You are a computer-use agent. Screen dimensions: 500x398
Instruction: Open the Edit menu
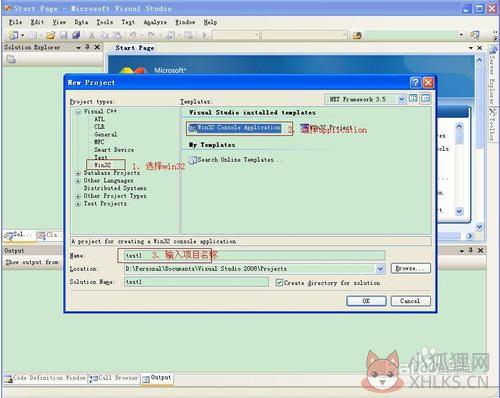37,22
